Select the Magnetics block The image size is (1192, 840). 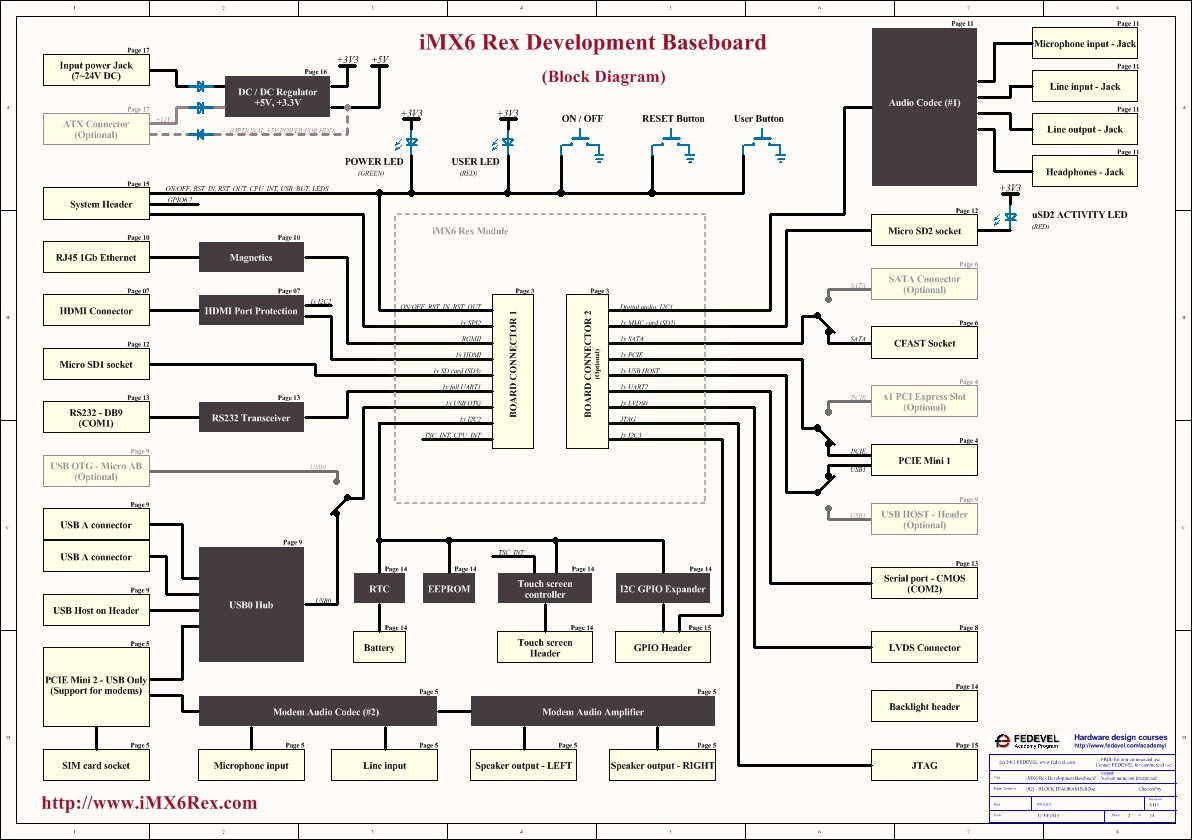(x=251, y=258)
